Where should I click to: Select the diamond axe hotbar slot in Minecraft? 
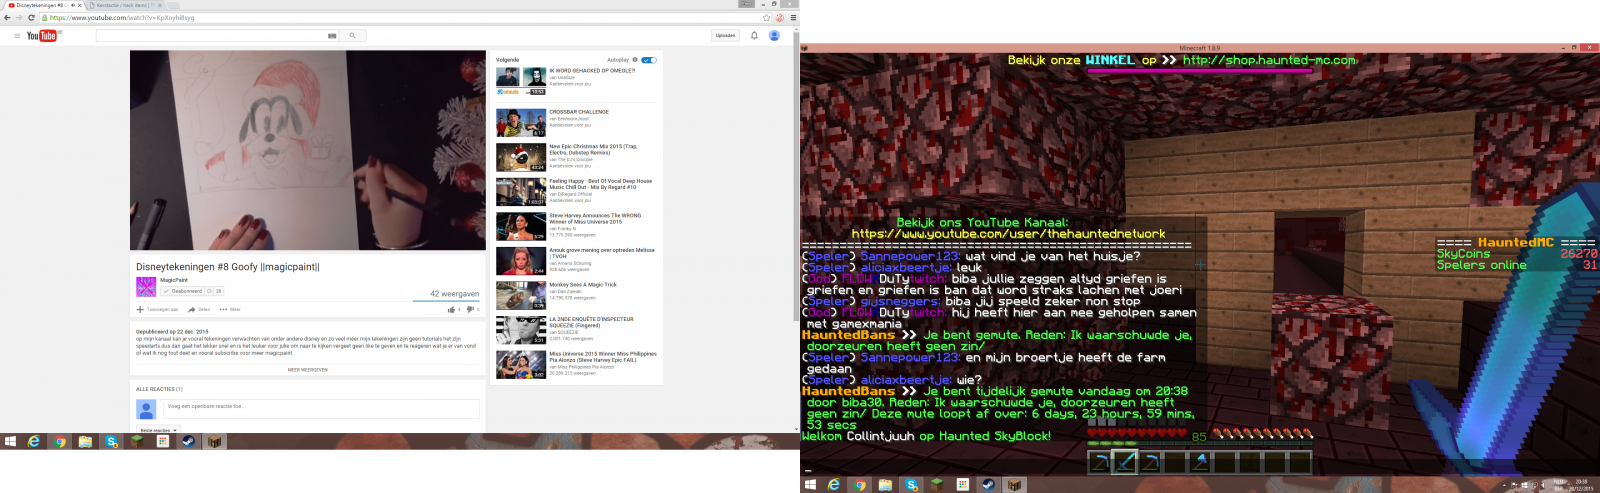(1199, 461)
